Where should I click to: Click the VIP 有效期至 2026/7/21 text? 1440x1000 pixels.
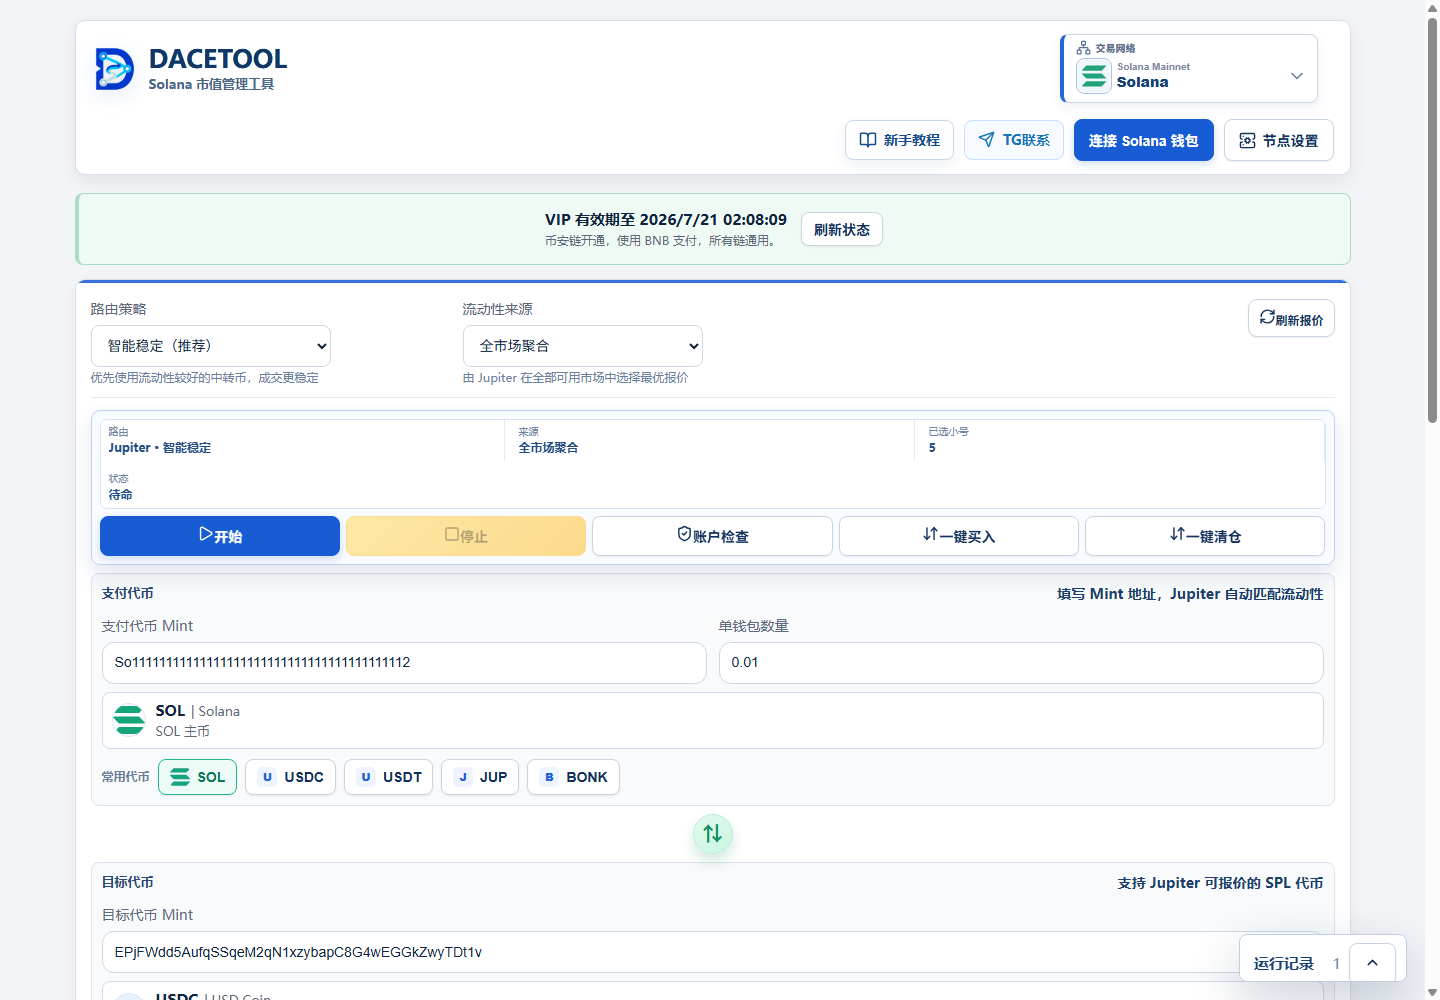tap(666, 219)
